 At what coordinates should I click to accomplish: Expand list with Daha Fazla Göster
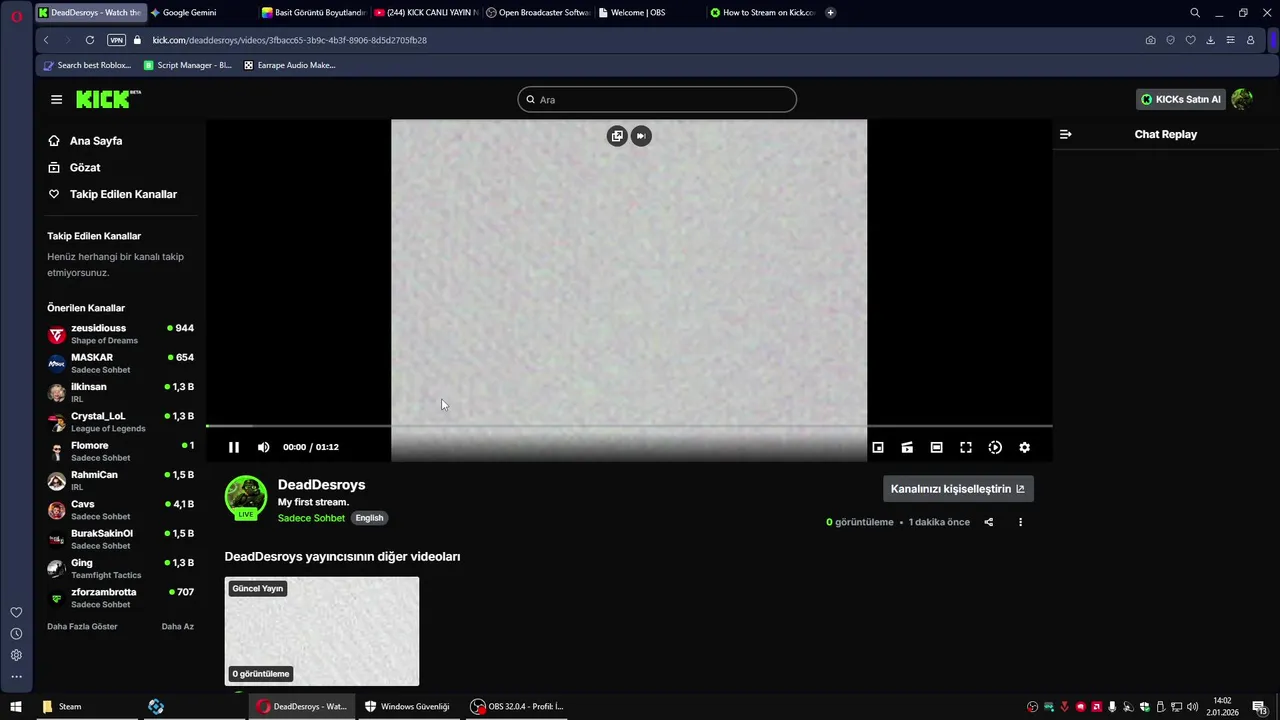(82, 626)
